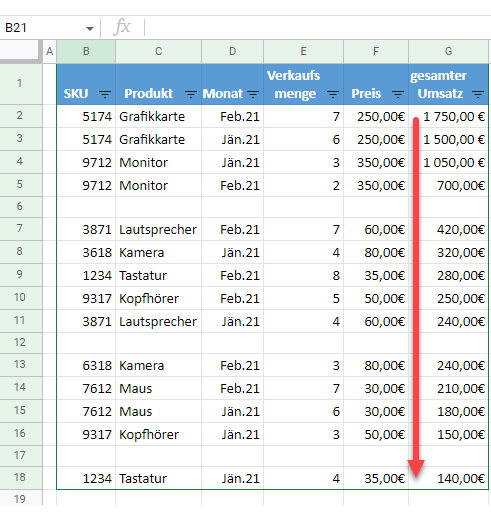Click SKU 9712 cell in row 5

coord(86,185)
